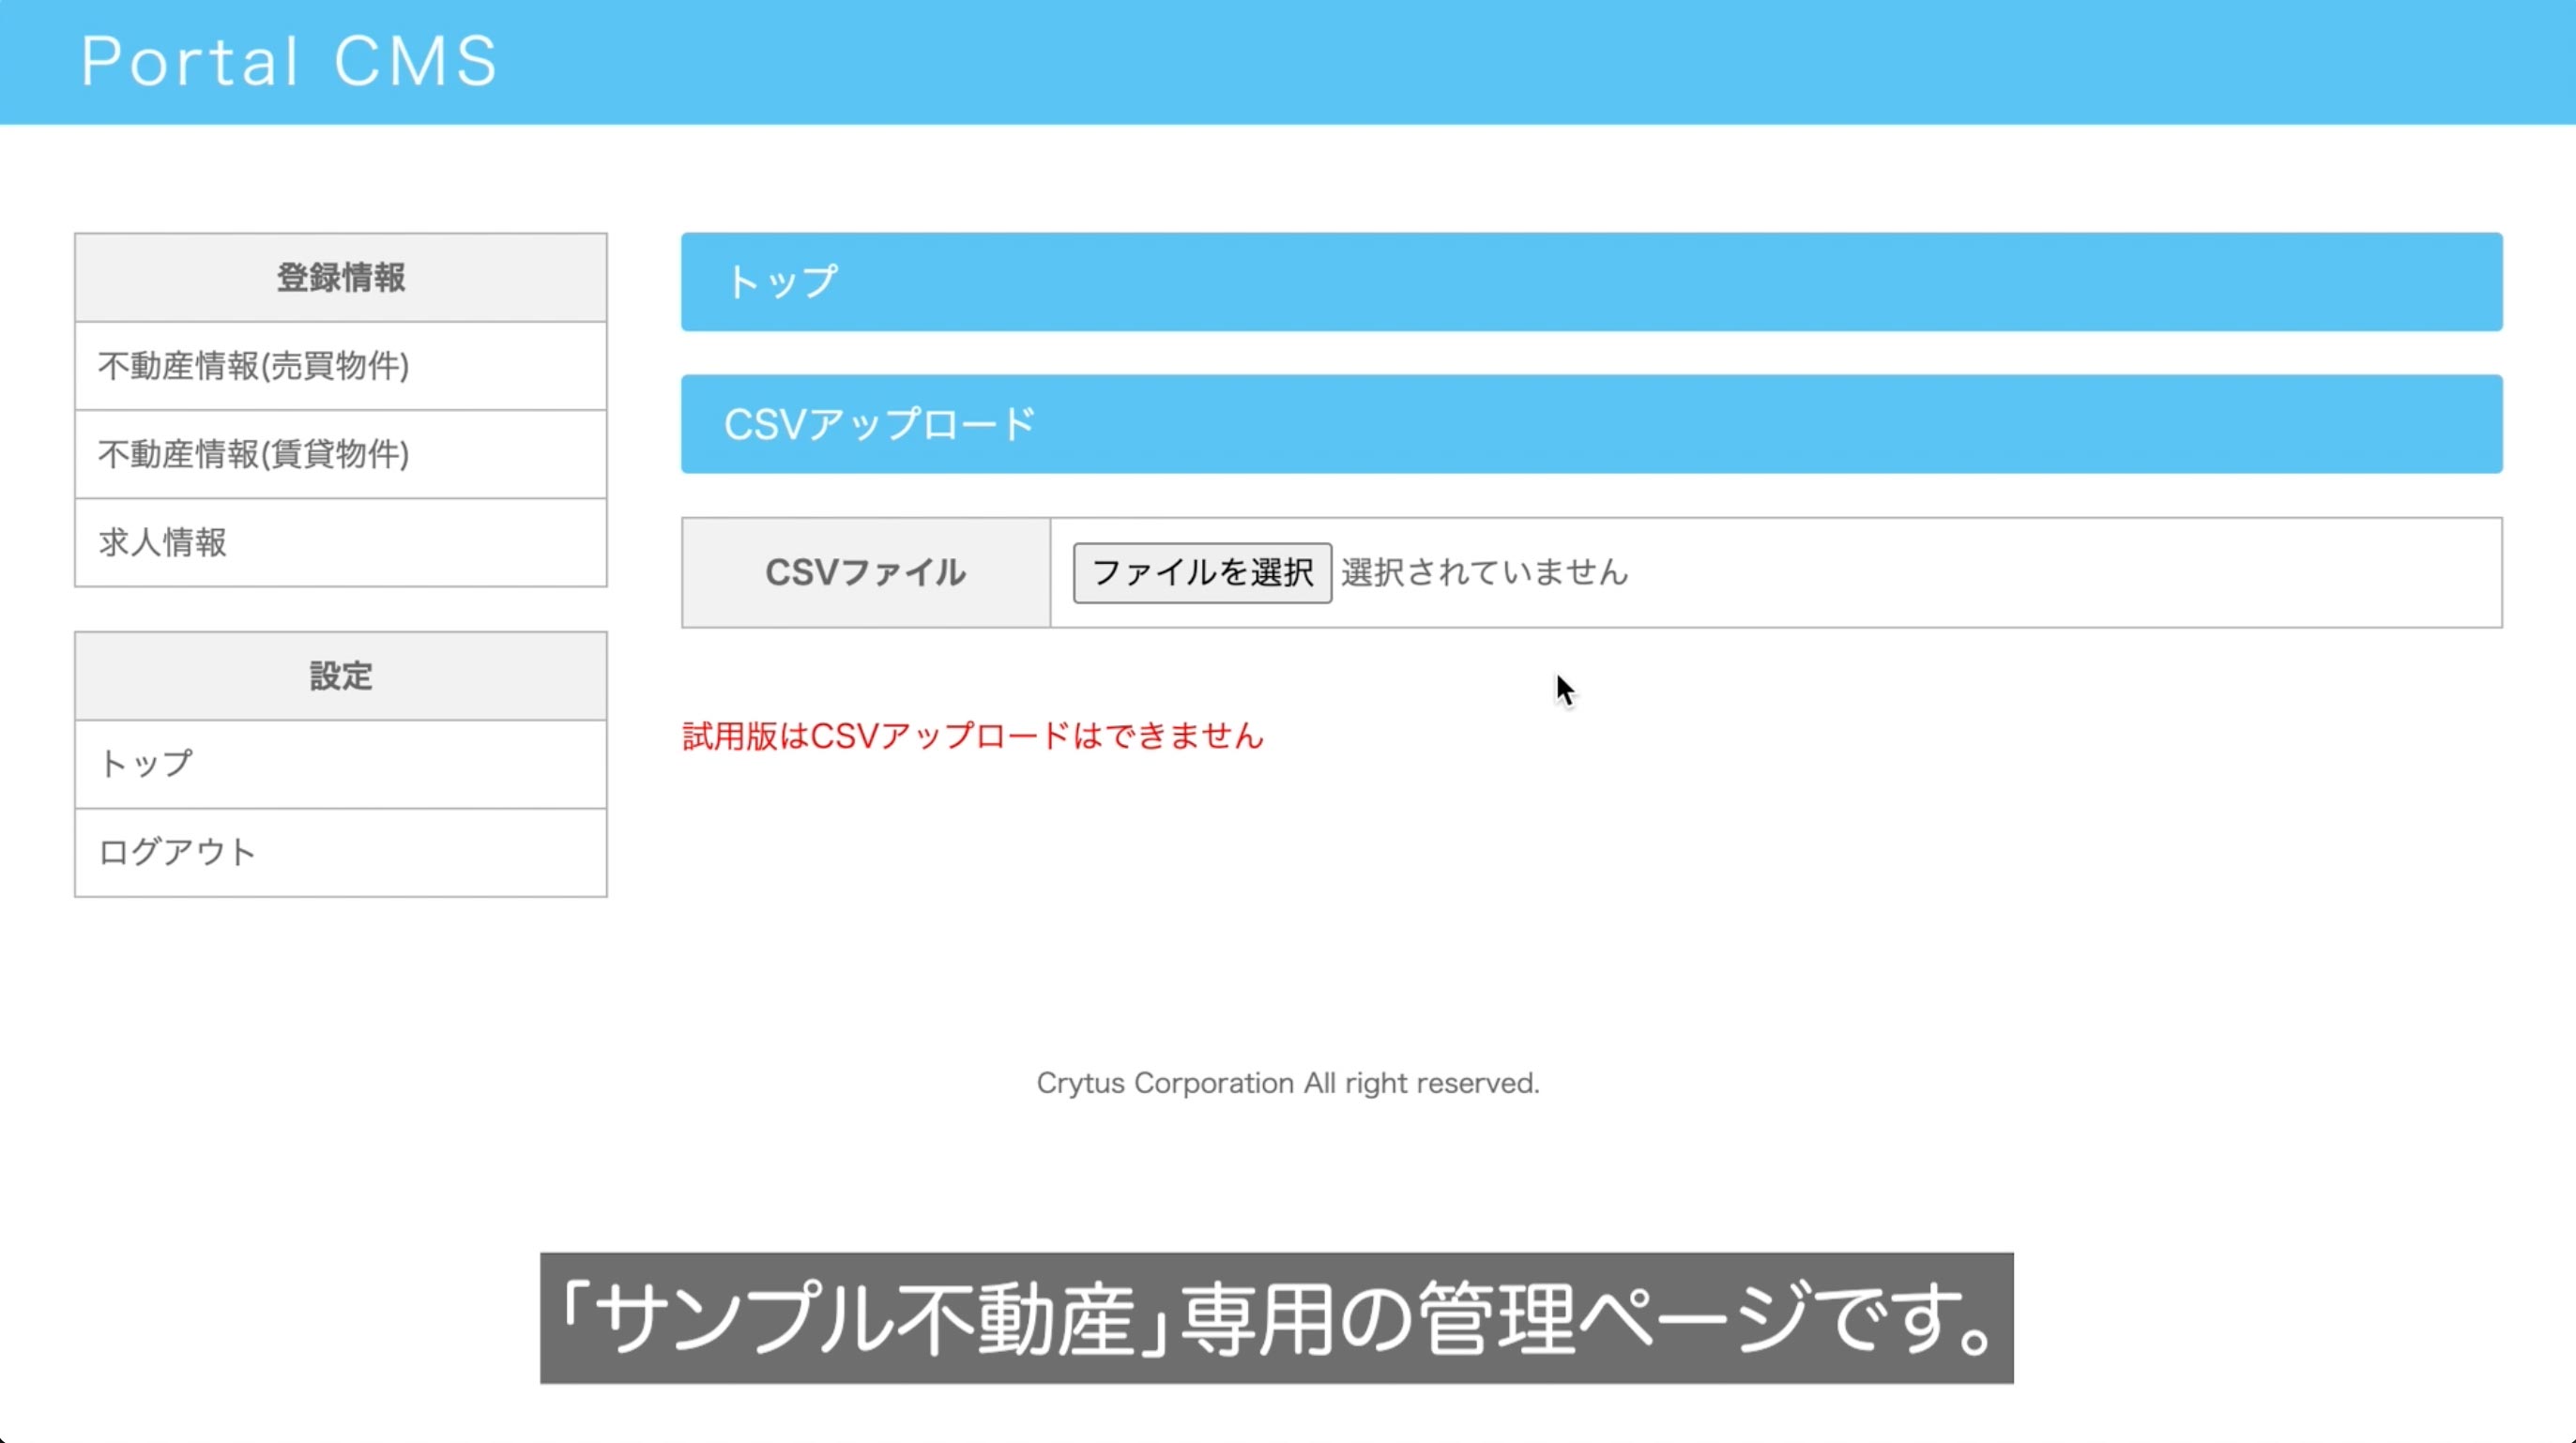Click the 設定 sidebar heading

pyautogui.click(x=340, y=676)
